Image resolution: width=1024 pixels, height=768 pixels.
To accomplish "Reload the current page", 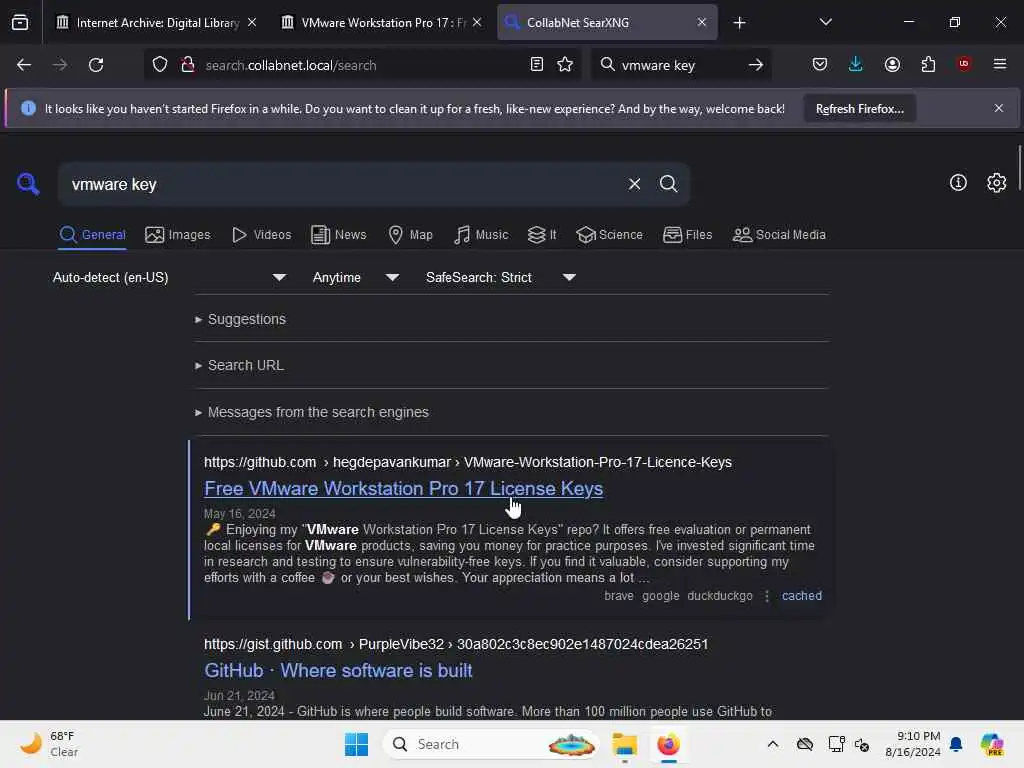I will [x=96, y=65].
